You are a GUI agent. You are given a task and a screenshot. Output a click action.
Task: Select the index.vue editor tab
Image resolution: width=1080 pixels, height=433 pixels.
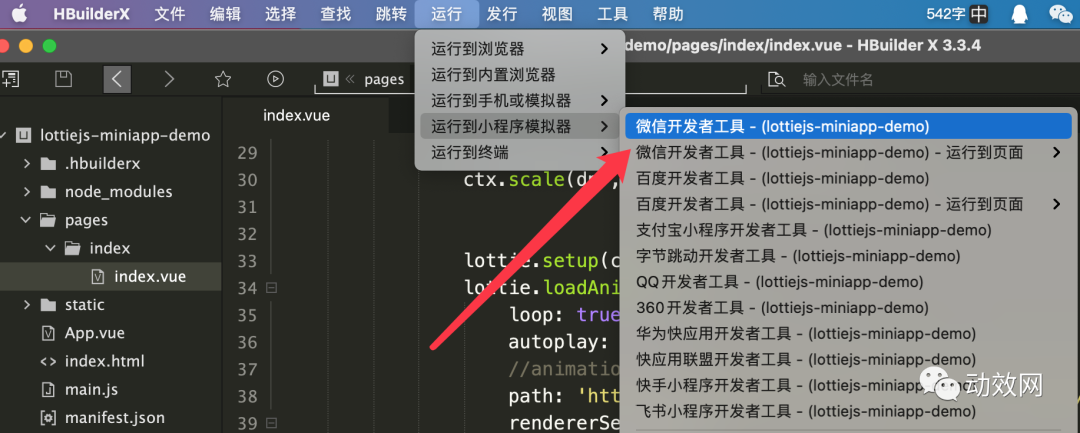(296, 116)
